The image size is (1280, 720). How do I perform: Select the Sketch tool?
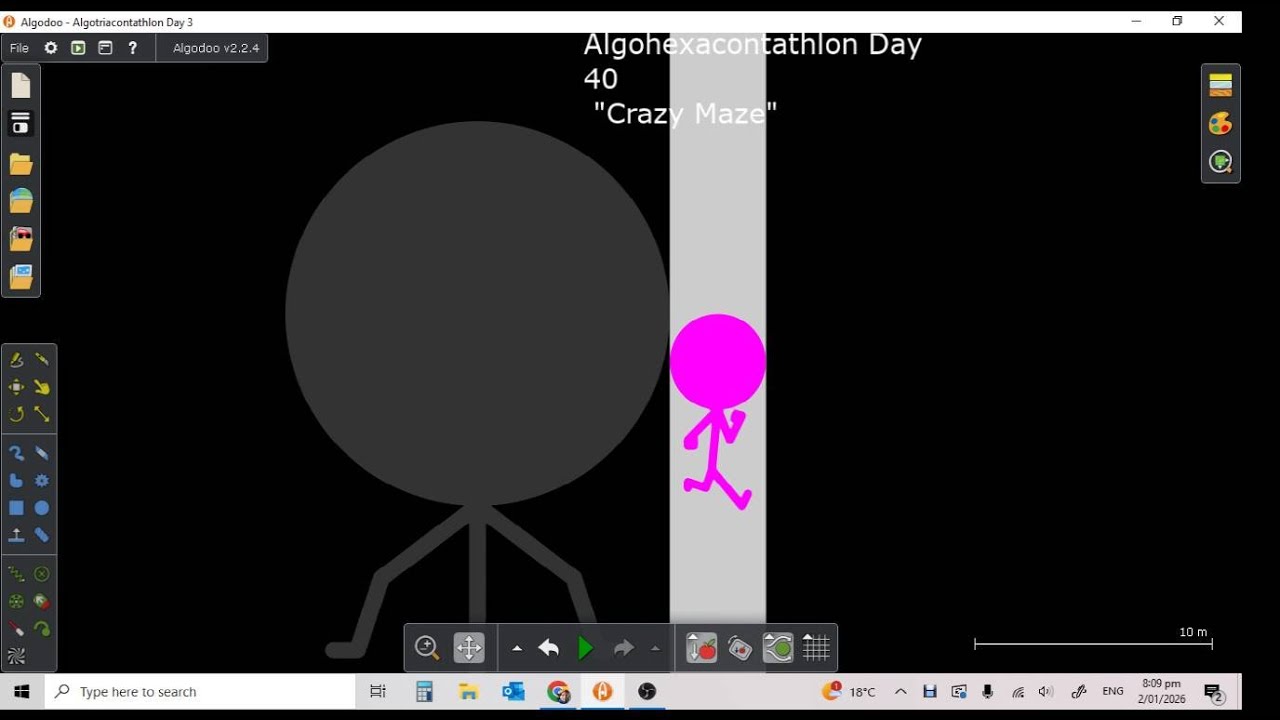coord(16,359)
